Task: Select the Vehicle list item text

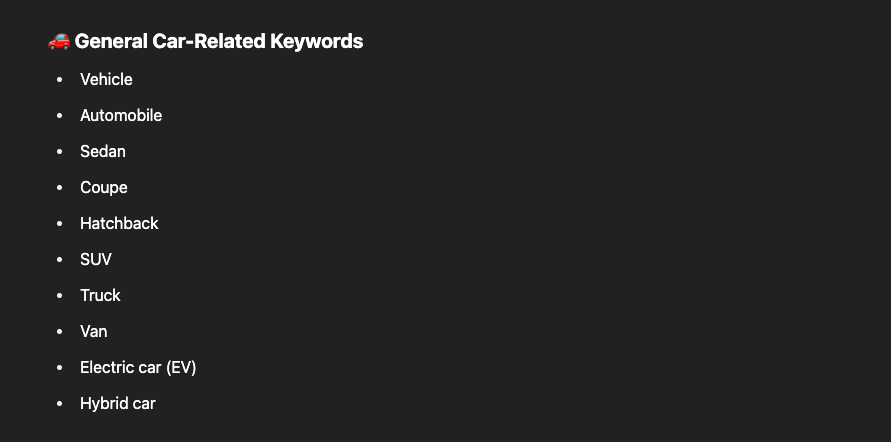Action: (106, 80)
